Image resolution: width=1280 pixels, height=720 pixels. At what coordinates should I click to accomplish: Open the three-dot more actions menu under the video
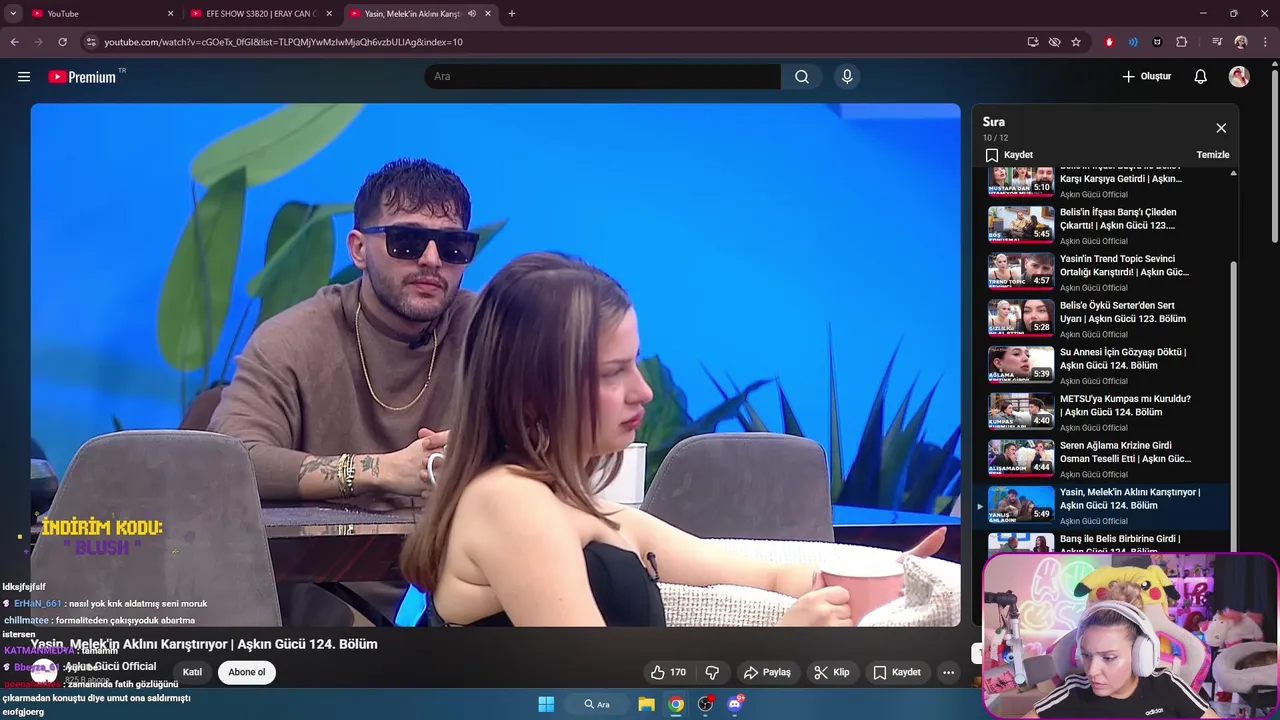point(948,672)
